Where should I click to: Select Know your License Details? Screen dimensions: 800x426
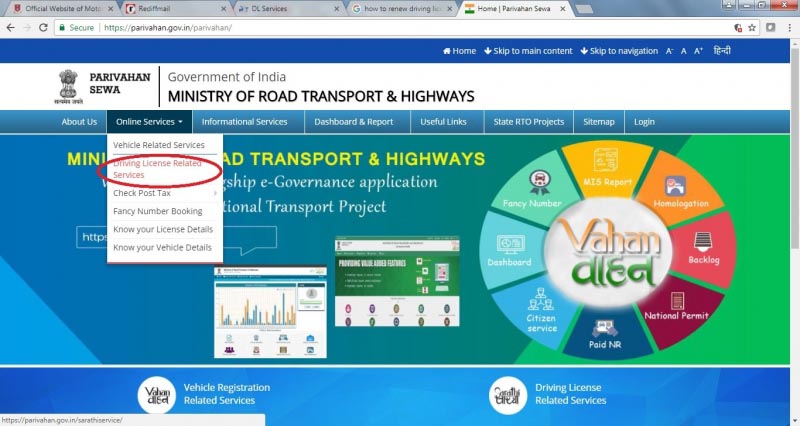click(165, 229)
